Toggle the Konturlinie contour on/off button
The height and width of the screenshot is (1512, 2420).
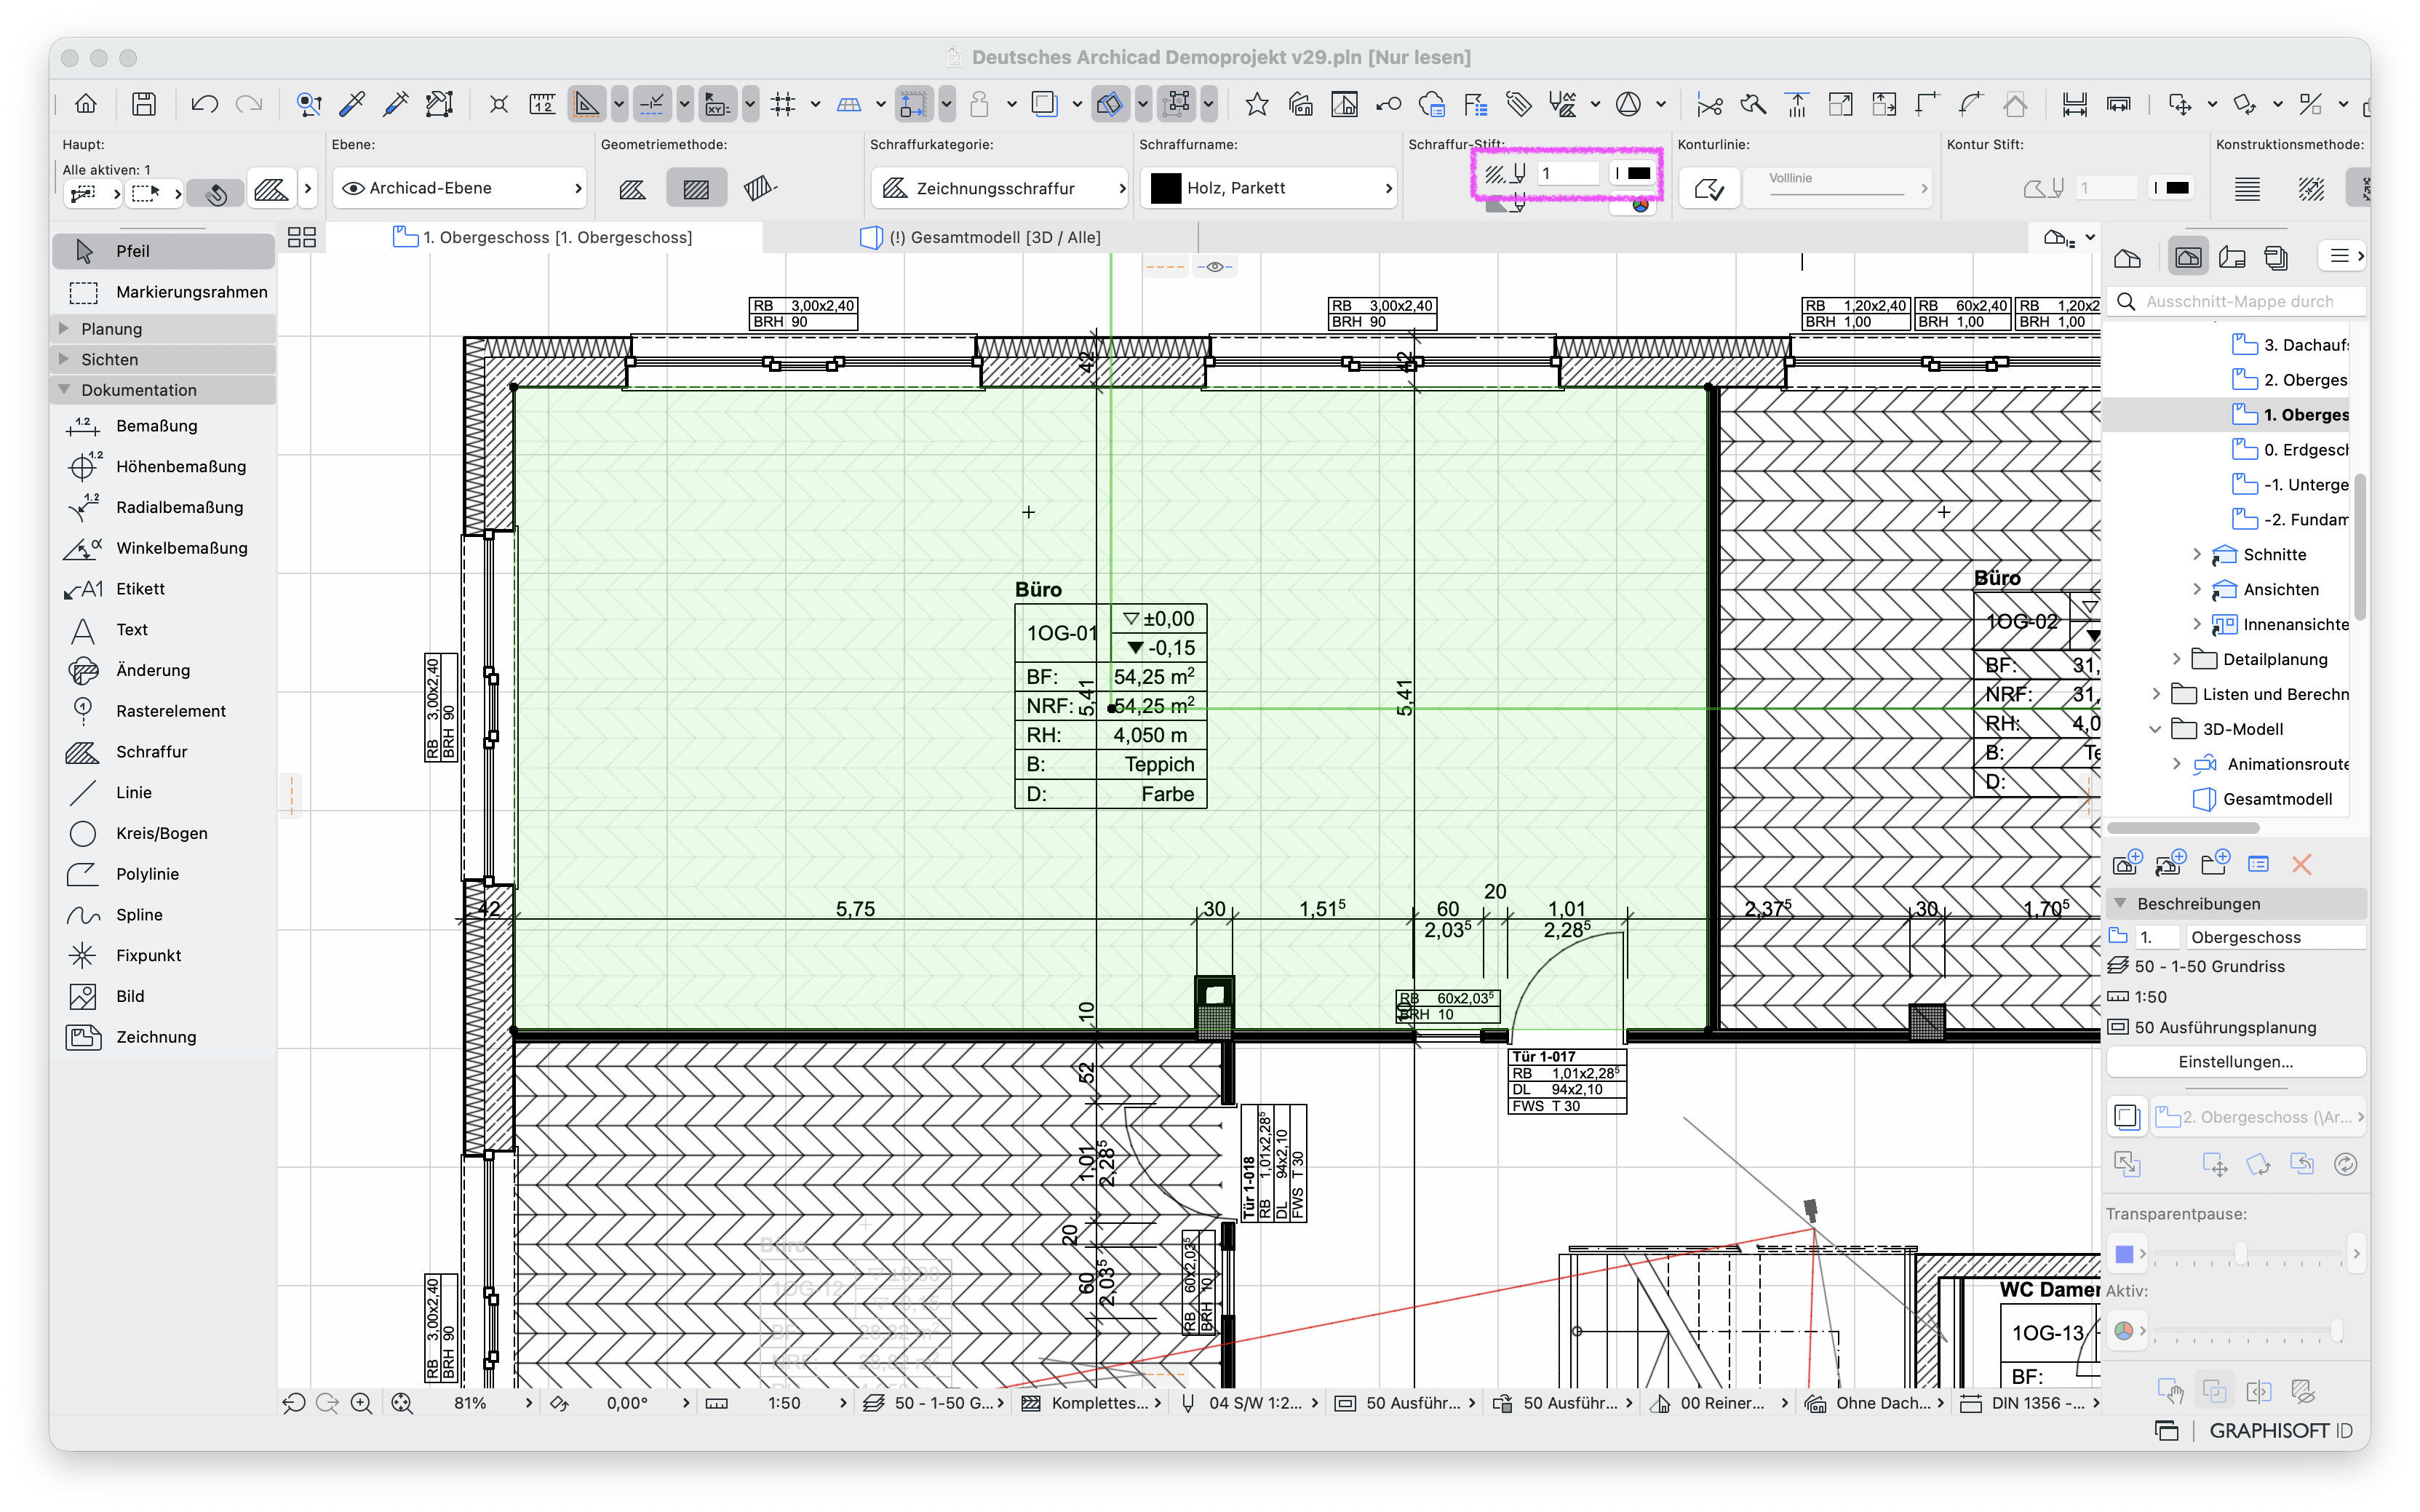click(x=1709, y=188)
